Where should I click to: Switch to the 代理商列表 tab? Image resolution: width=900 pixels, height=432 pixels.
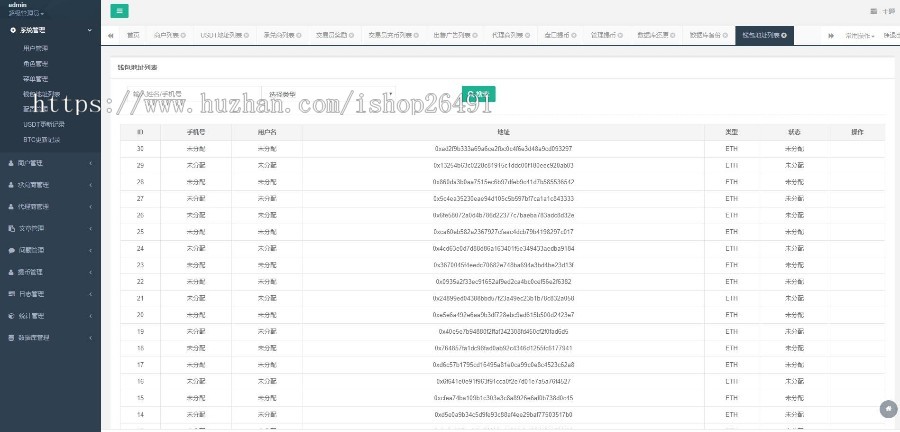tap(510, 36)
